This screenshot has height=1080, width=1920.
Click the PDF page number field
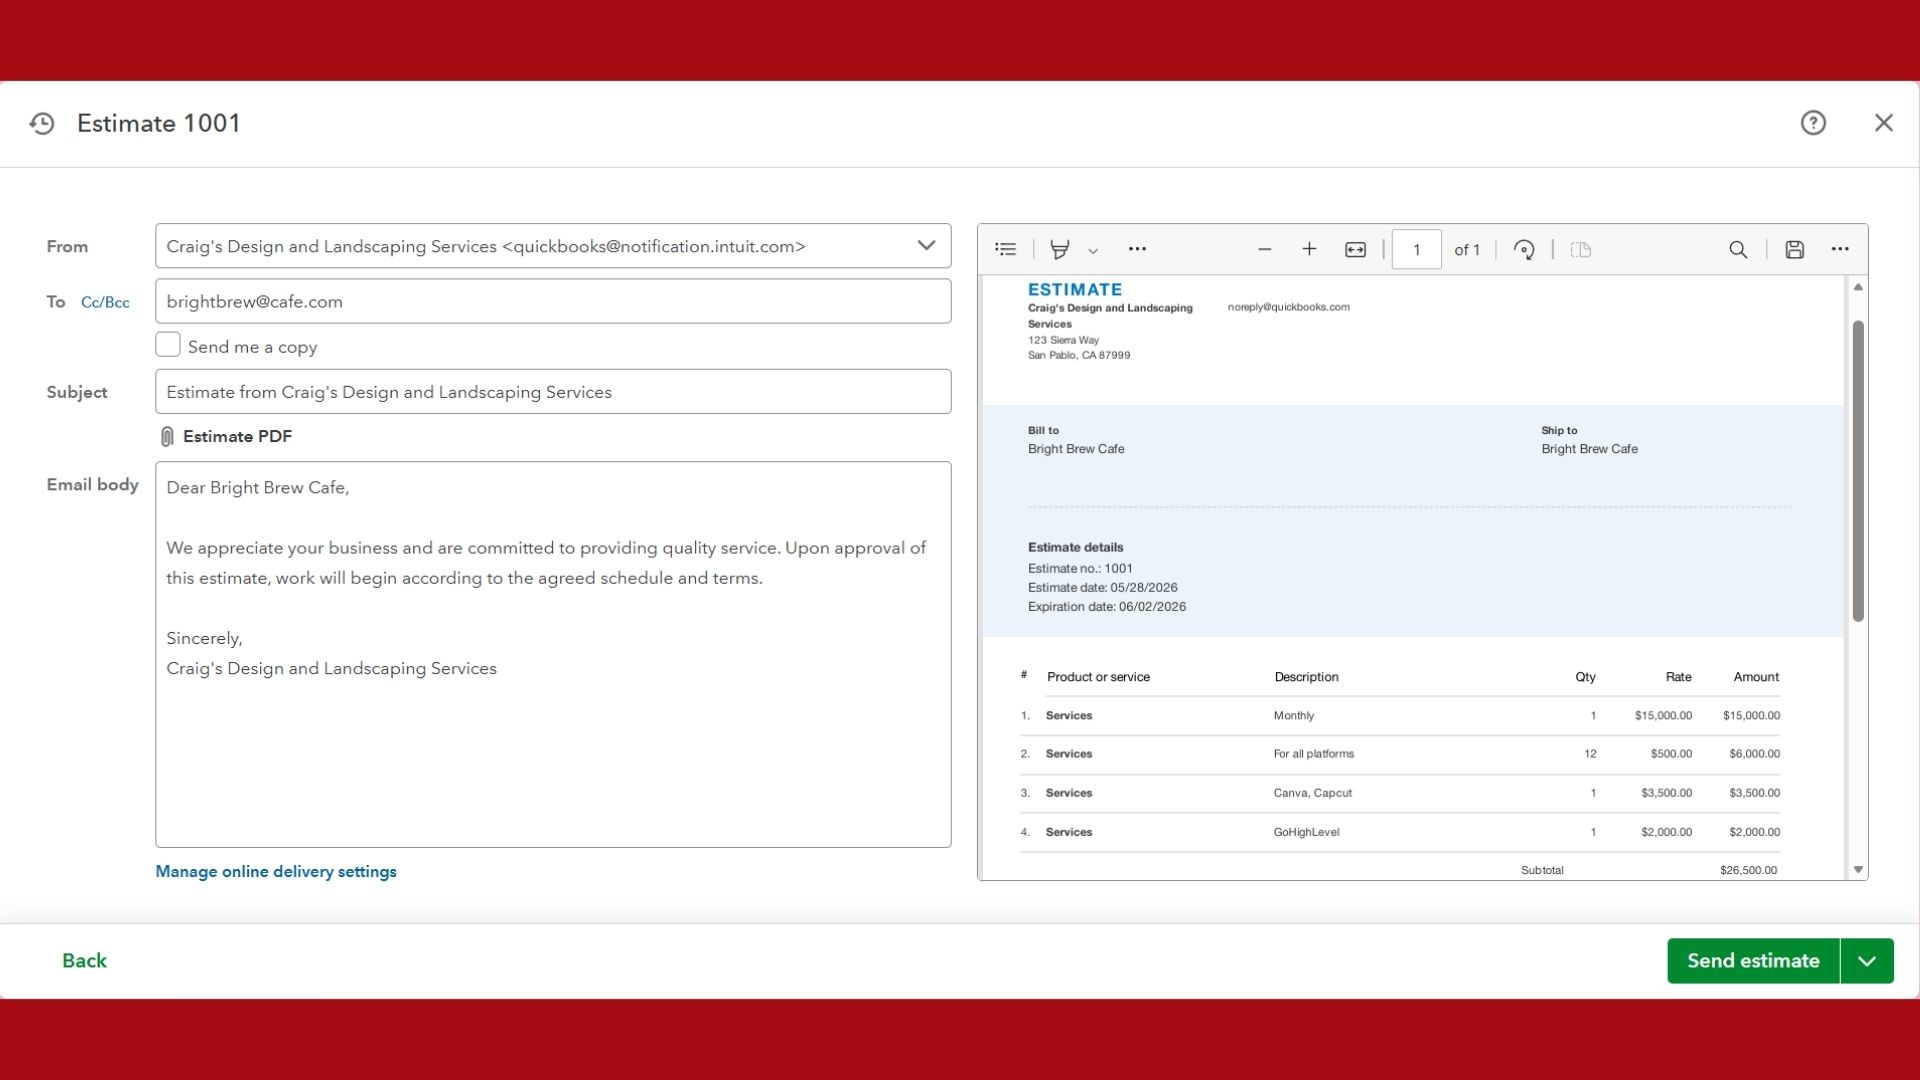pyautogui.click(x=1416, y=249)
